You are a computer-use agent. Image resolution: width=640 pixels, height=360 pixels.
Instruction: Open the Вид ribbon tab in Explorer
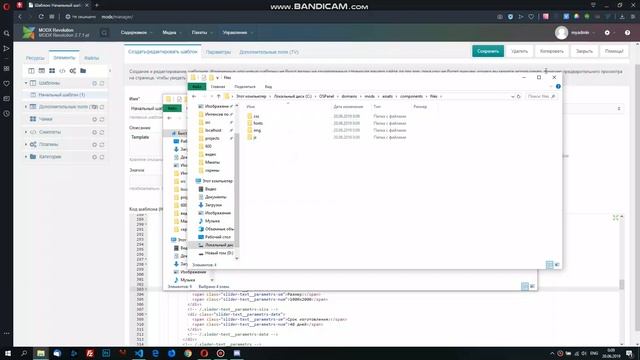point(268,87)
